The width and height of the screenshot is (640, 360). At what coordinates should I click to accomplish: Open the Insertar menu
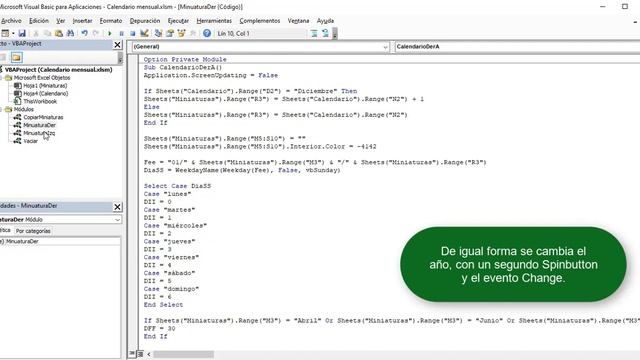82,21
